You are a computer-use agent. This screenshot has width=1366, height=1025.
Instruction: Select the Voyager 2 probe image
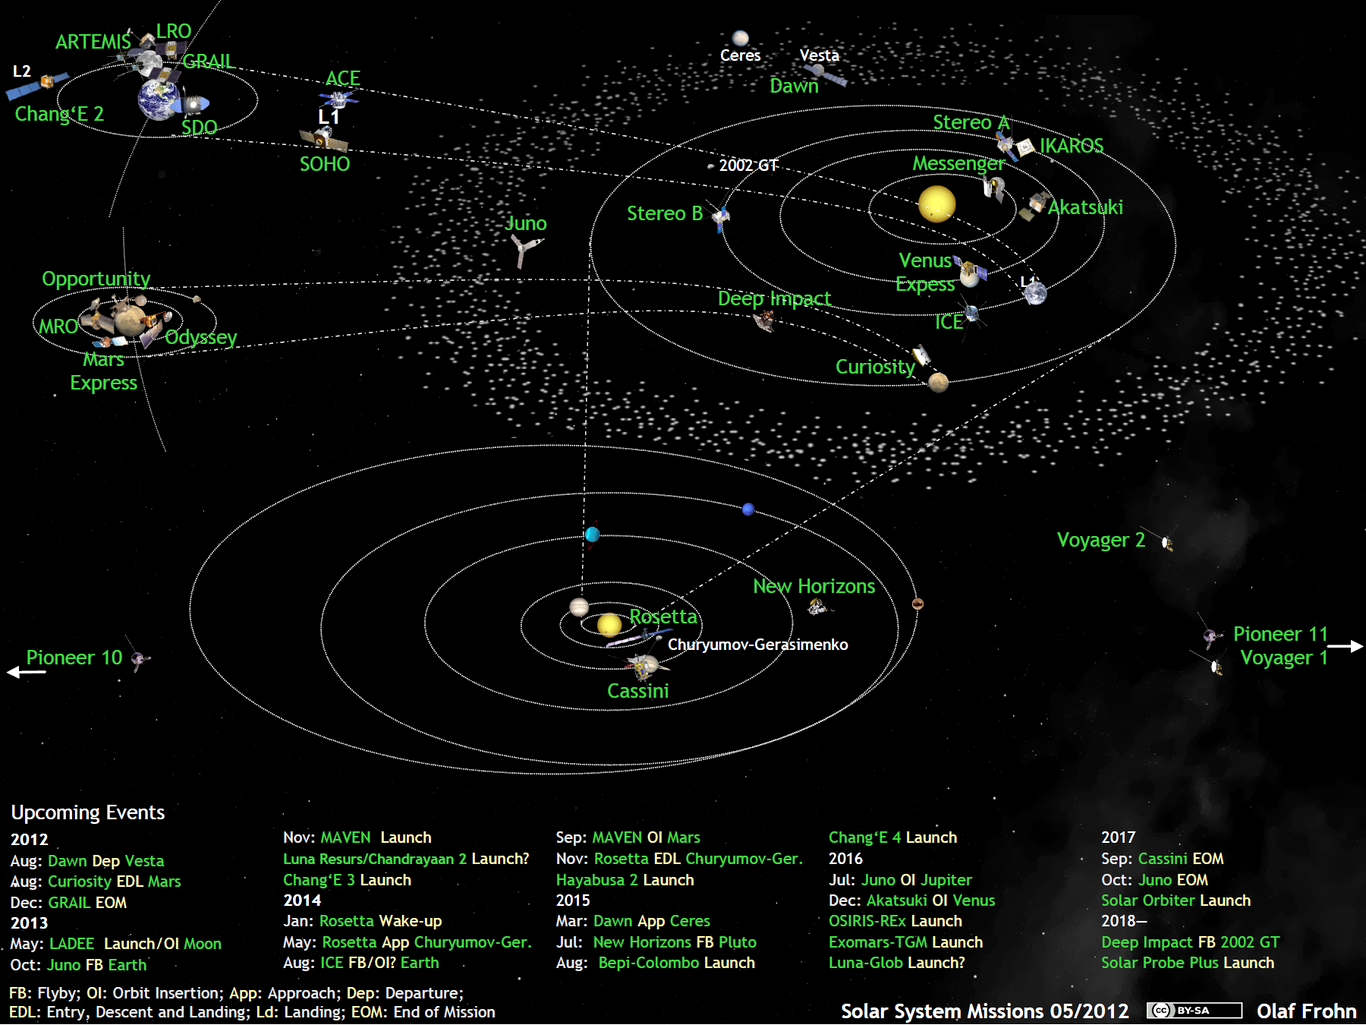[x=1166, y=542]
